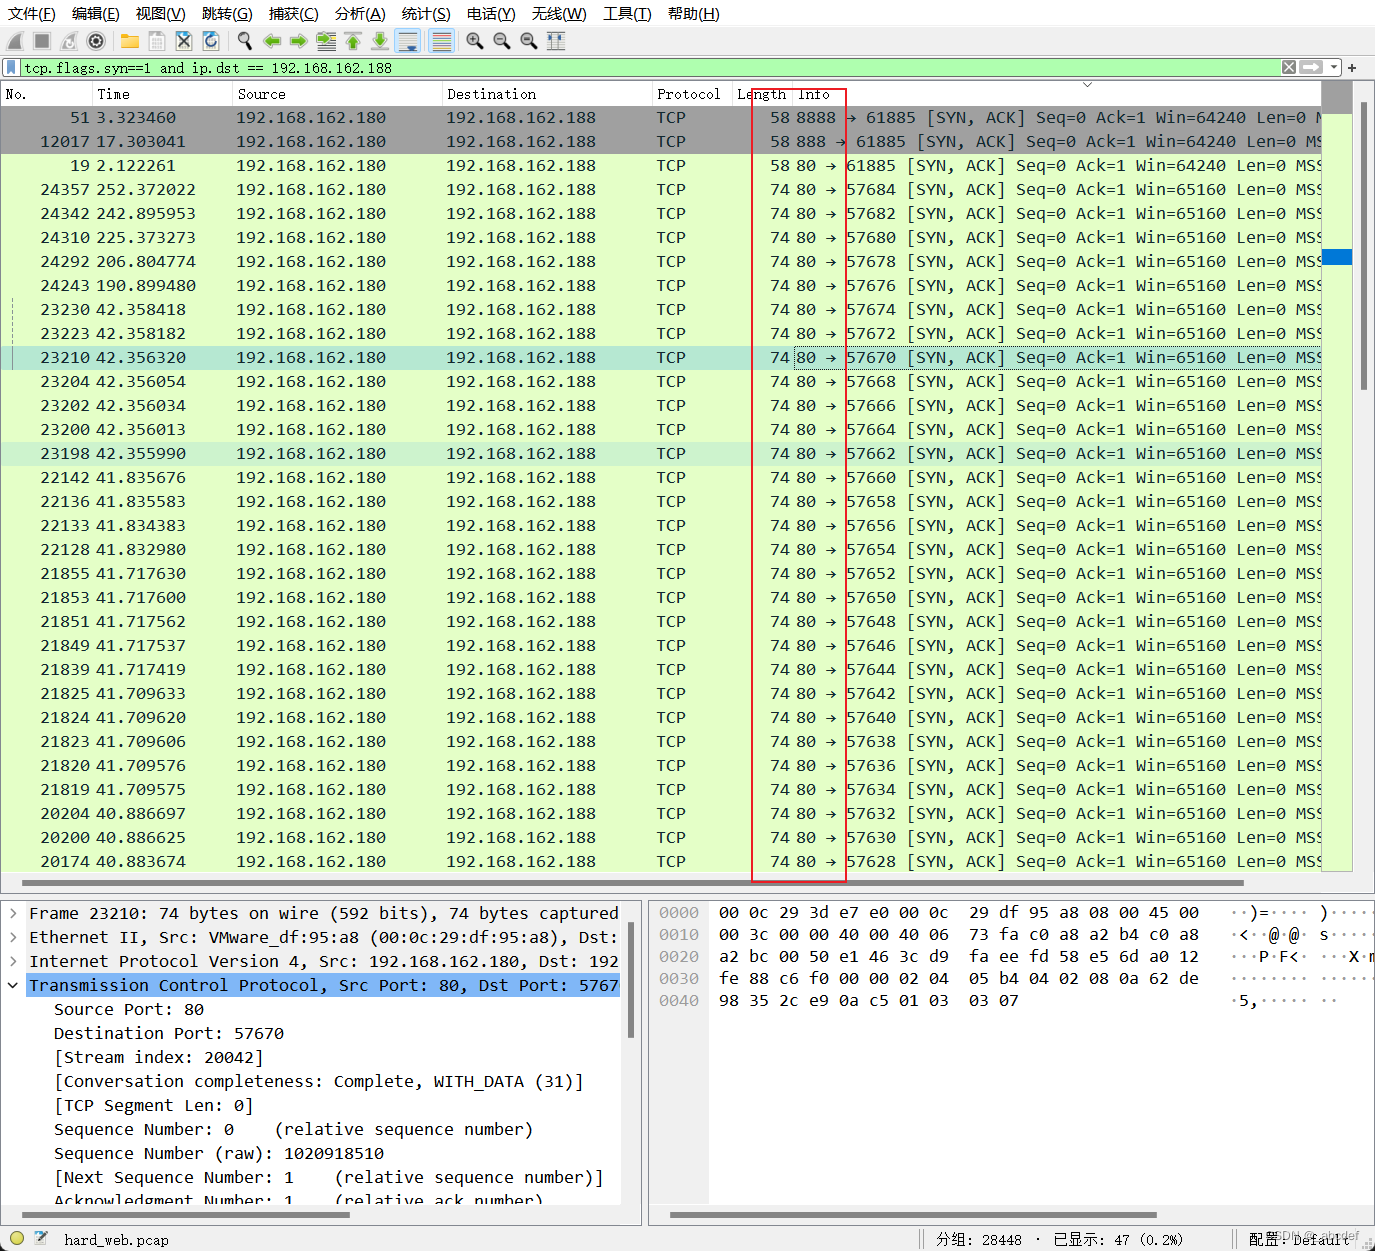The width and height of the screenshot is (1375, 1251).
Task: Save the capture file icon
Action: point(157,41)
